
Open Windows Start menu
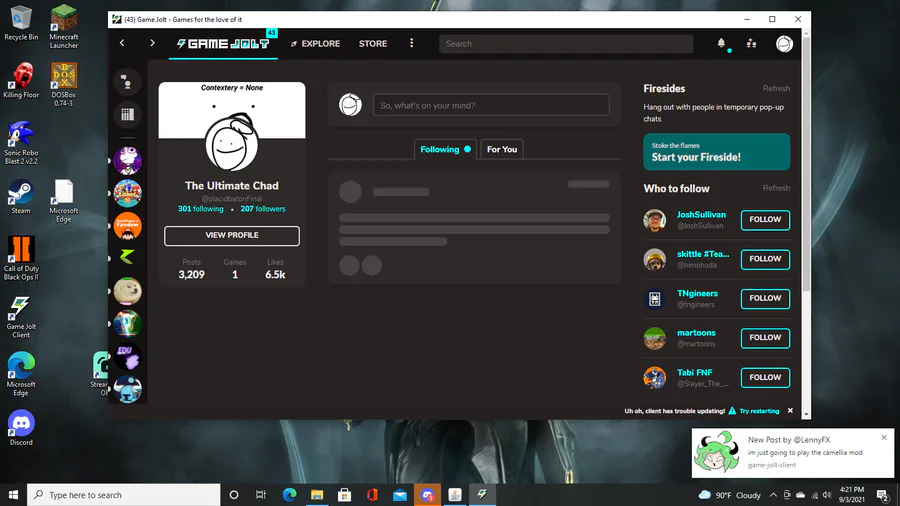click(x=13, y=495)
